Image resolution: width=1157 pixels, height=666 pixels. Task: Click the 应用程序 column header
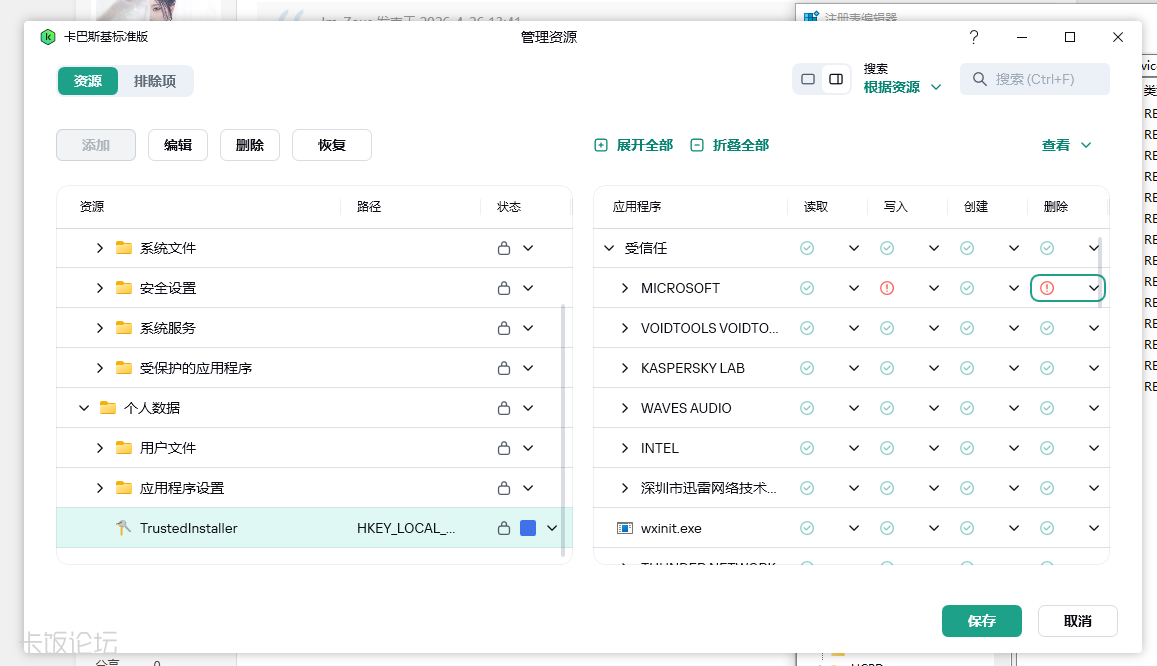click(637, 207)
